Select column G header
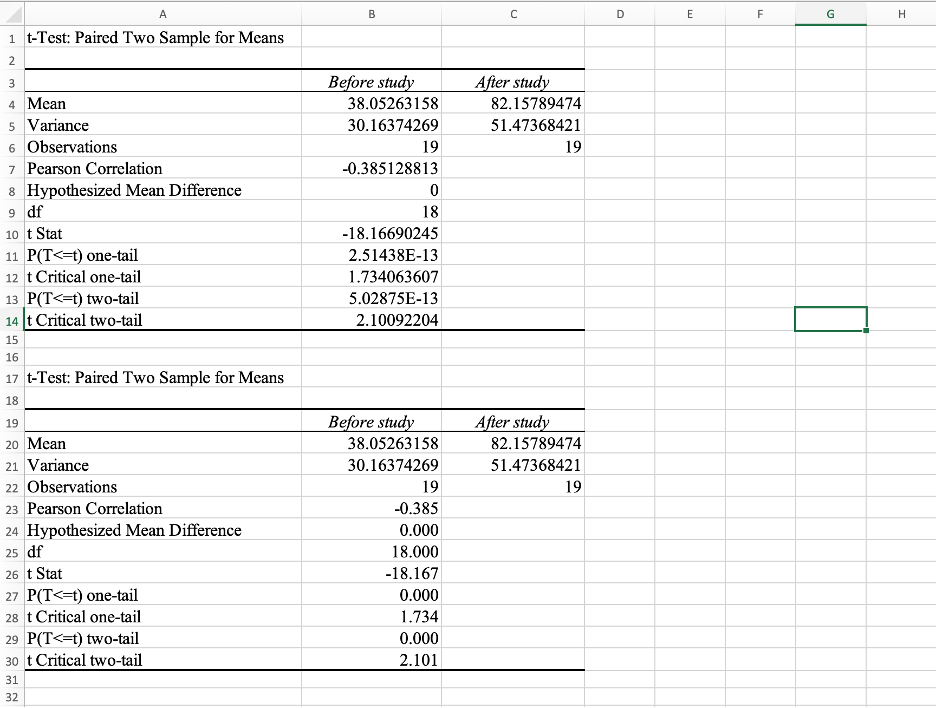This screenshot has width=936, height=708. [830, 13]
